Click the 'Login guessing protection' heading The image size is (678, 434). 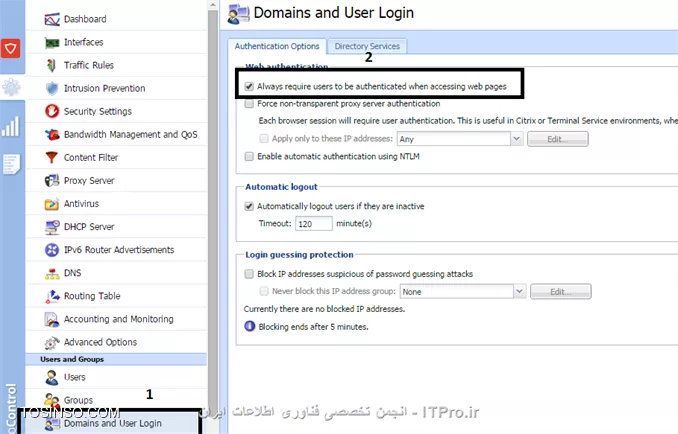[299, 255]
